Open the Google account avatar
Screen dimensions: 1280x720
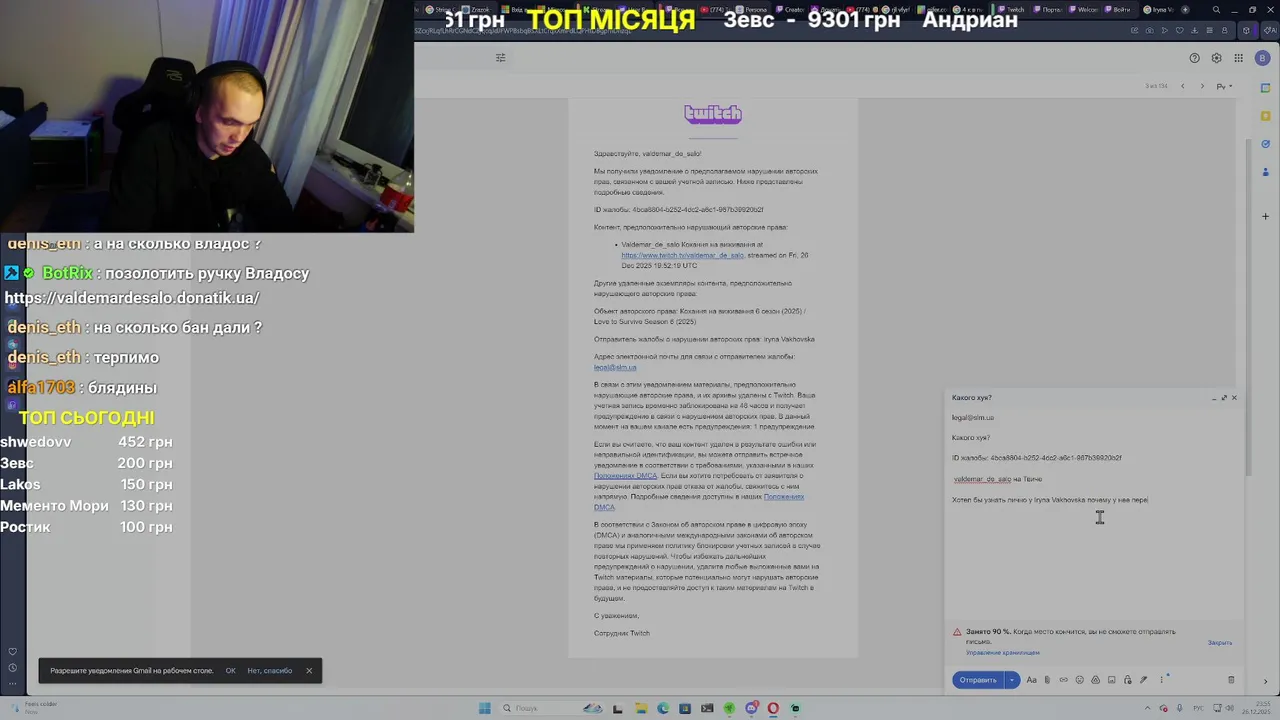[x=1262, y=58]
